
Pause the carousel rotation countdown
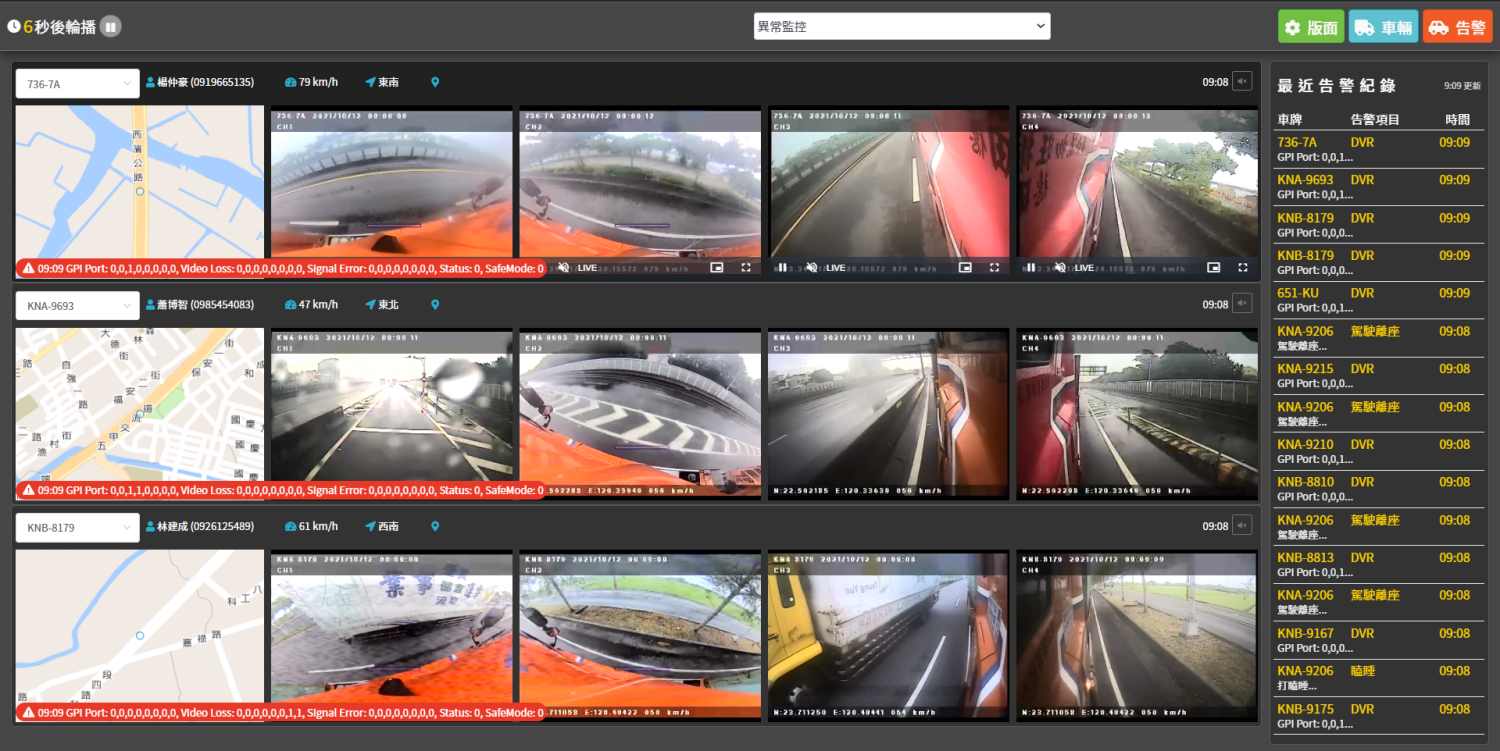coord(110,26)
